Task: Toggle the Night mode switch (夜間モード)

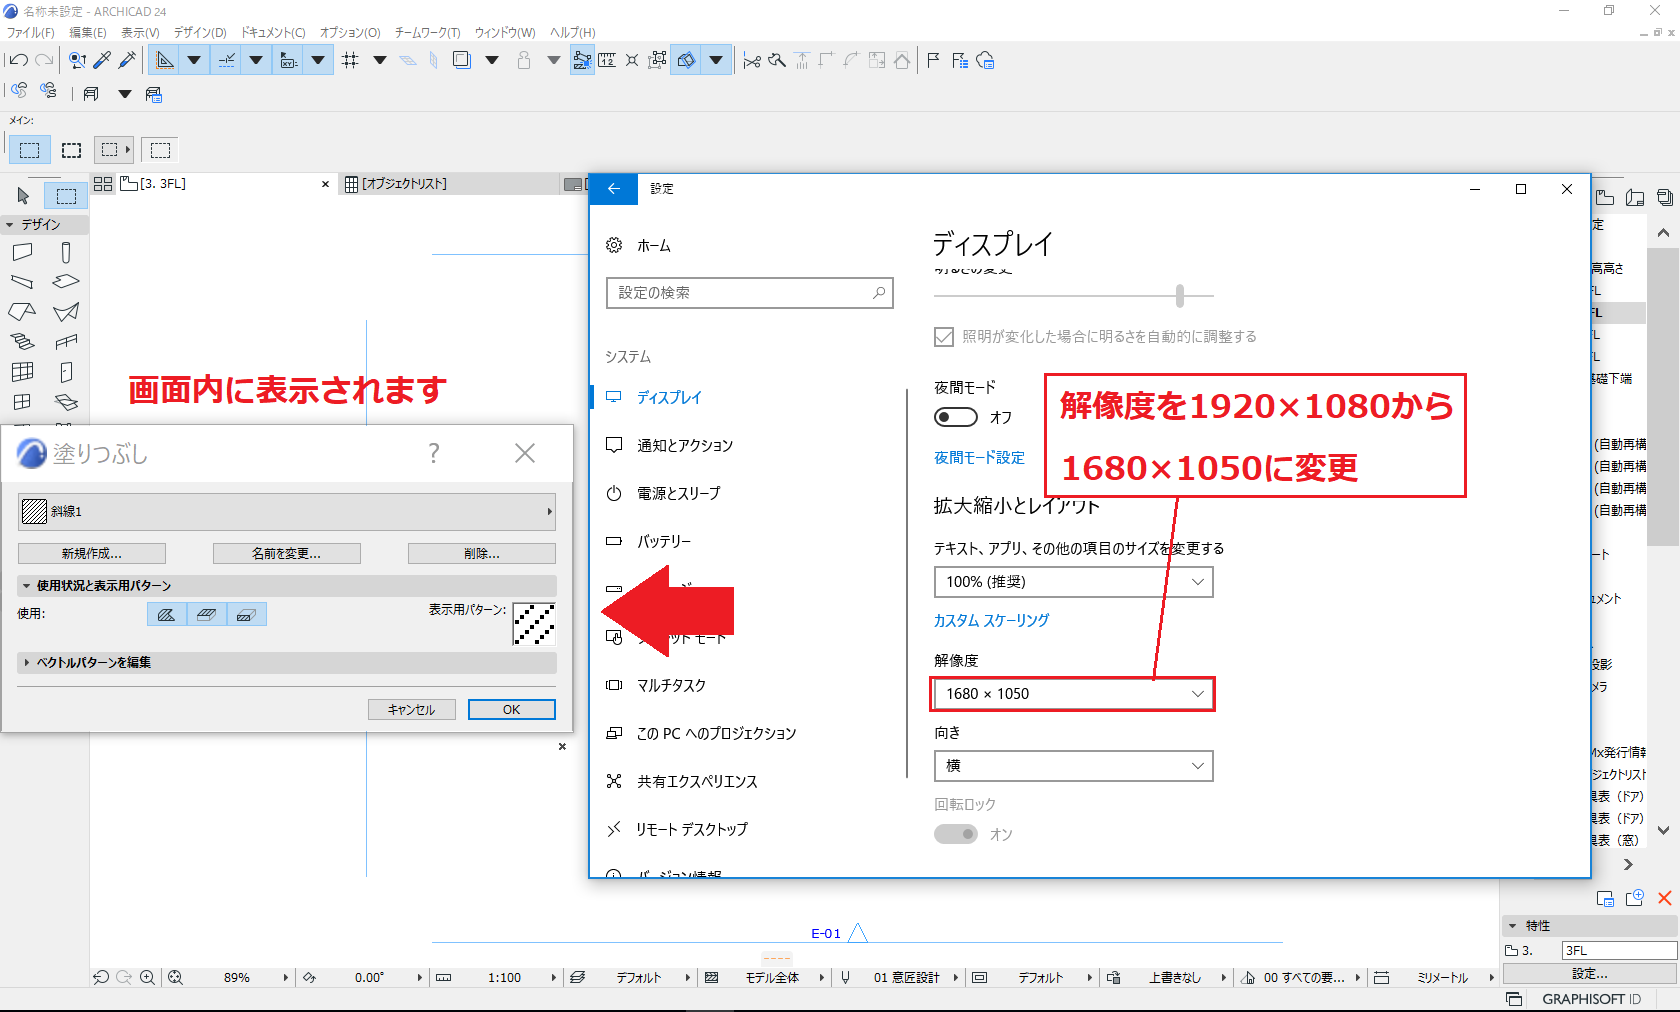Action: (x=955, y=417)
